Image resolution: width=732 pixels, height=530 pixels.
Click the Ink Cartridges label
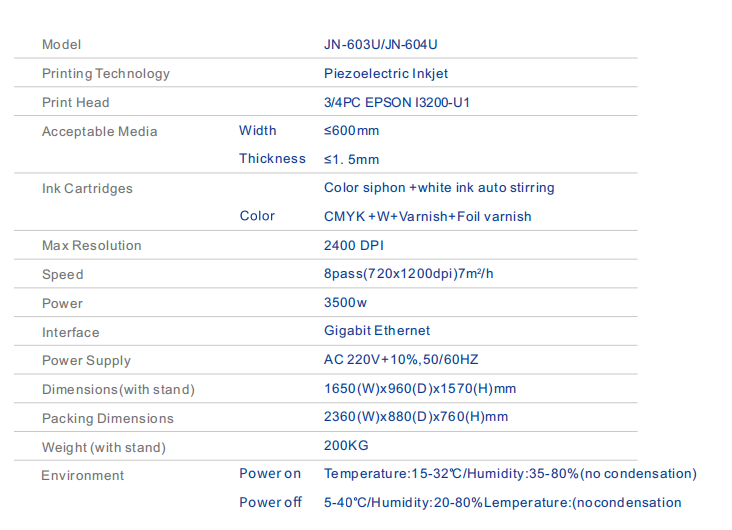(x=87, y=189)
